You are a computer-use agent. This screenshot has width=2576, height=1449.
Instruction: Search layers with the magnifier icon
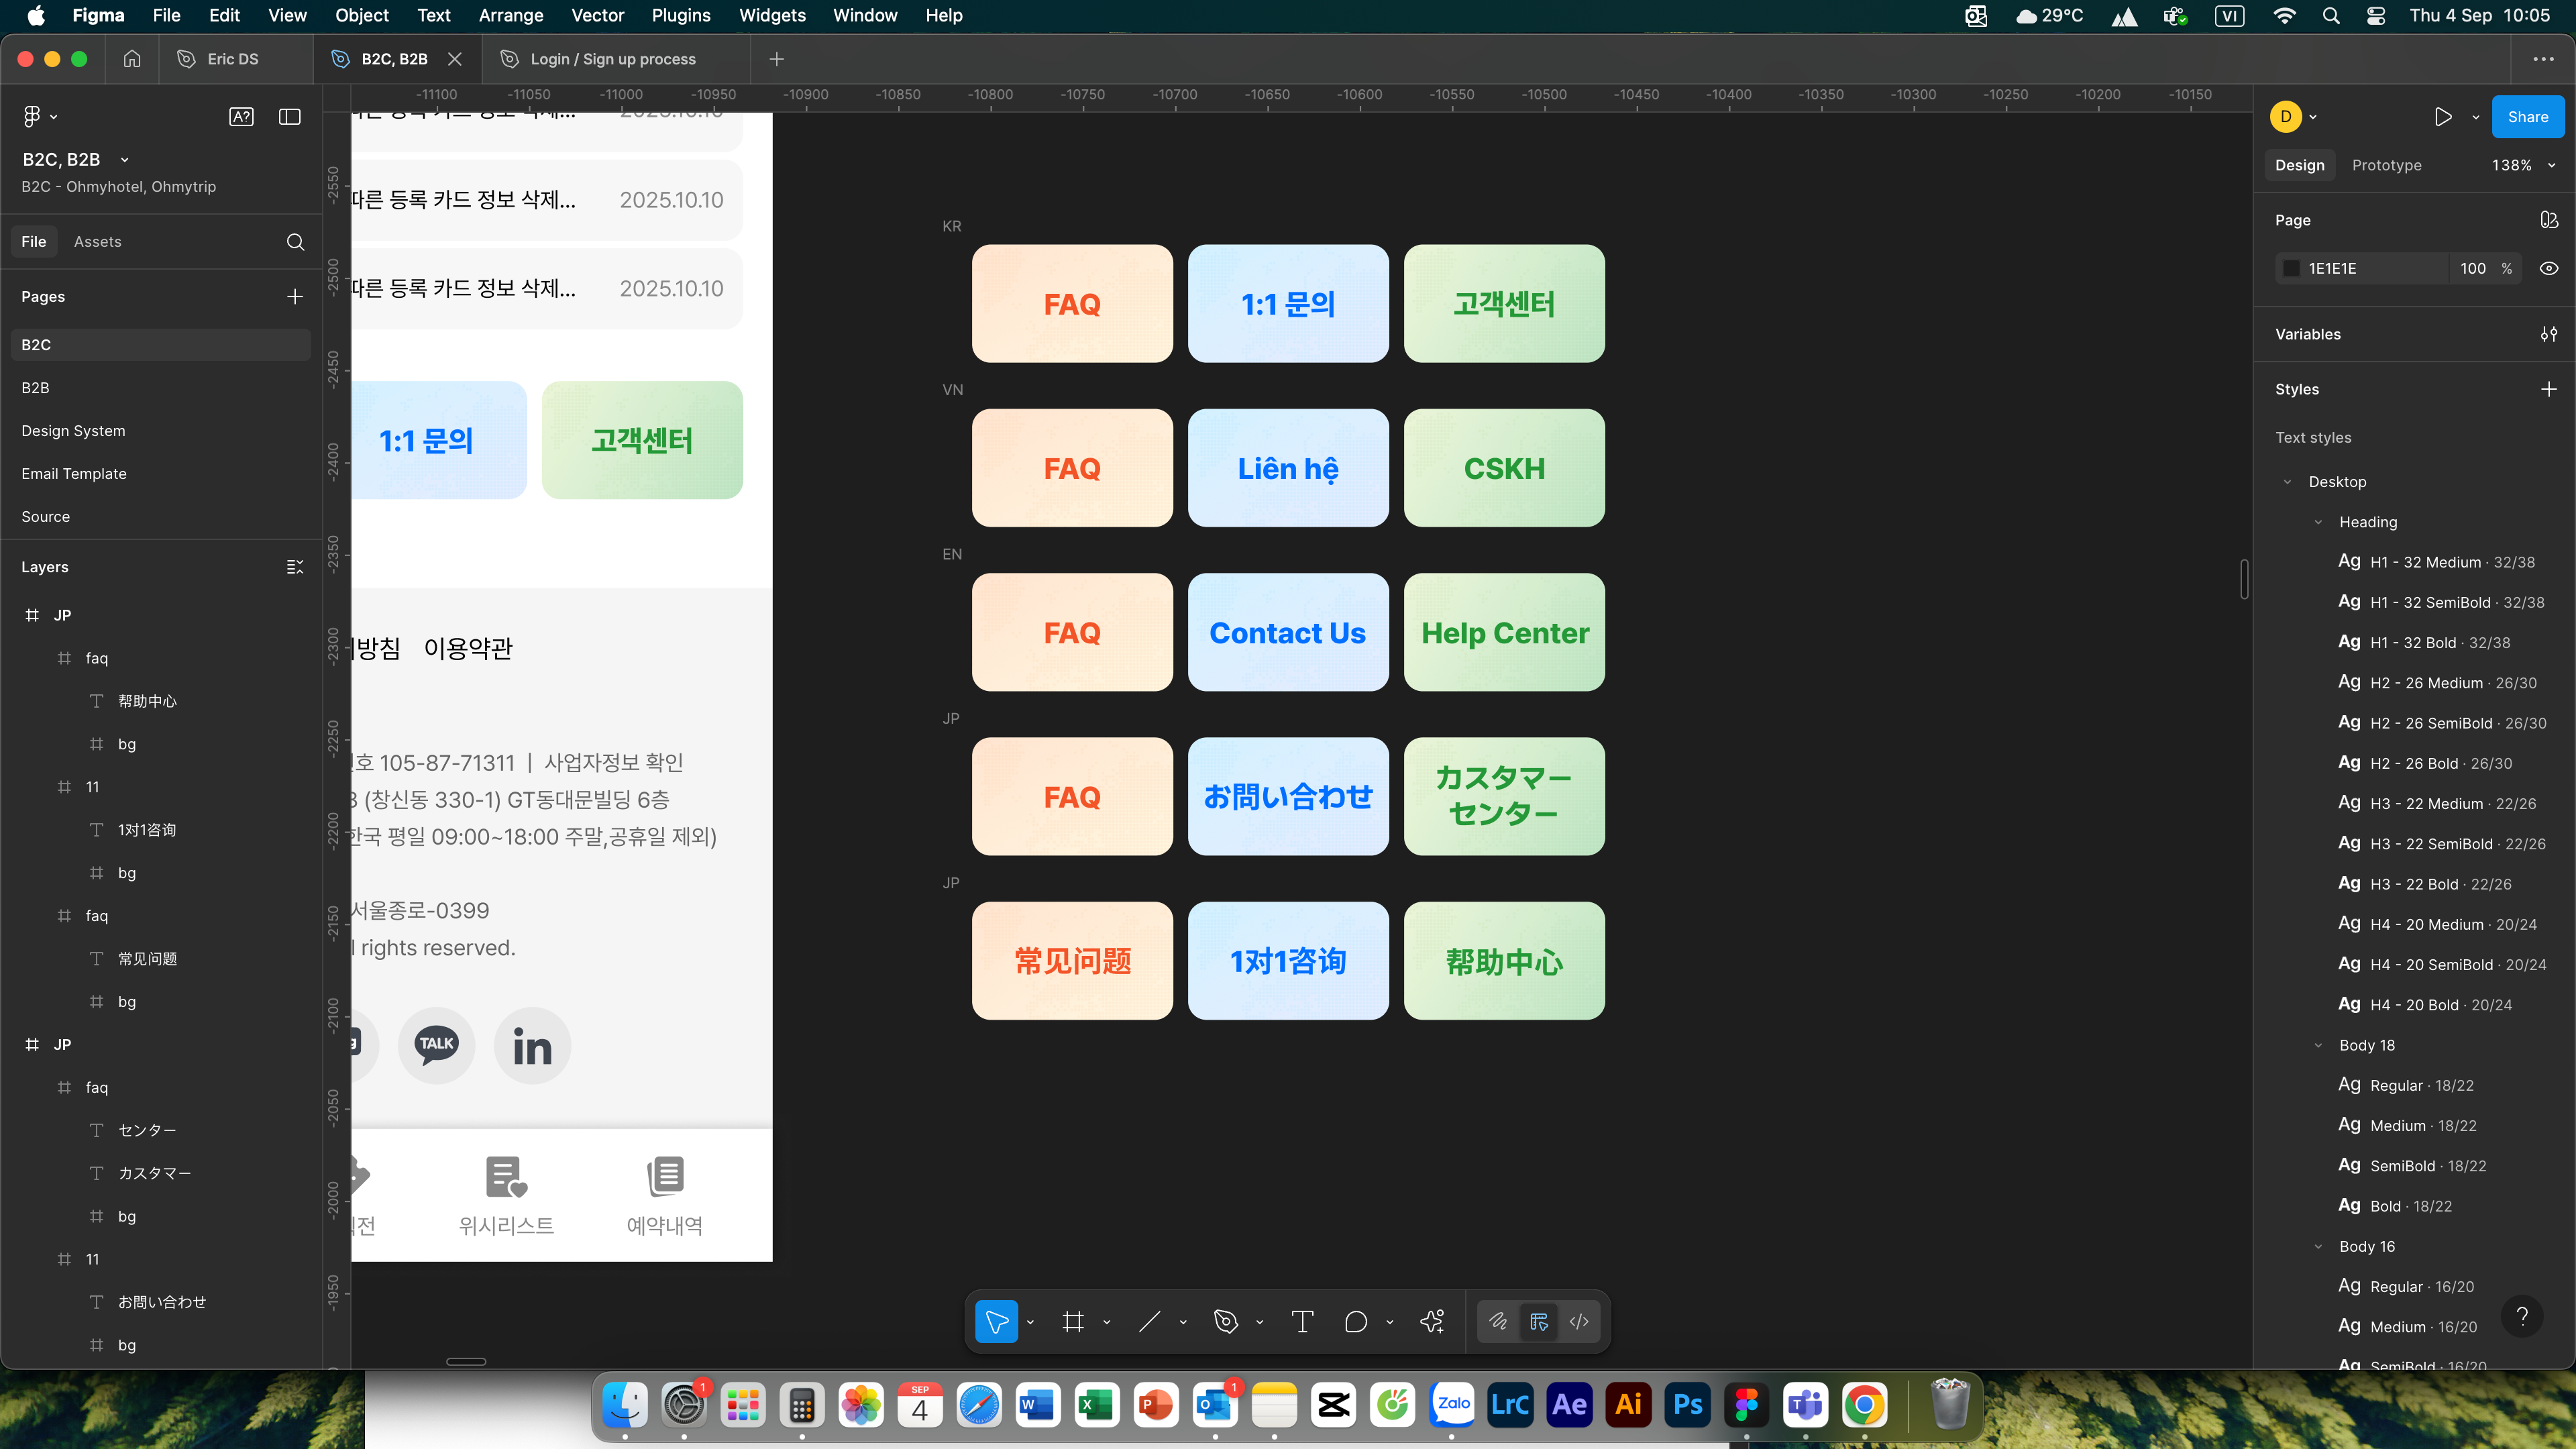point(295,242)
